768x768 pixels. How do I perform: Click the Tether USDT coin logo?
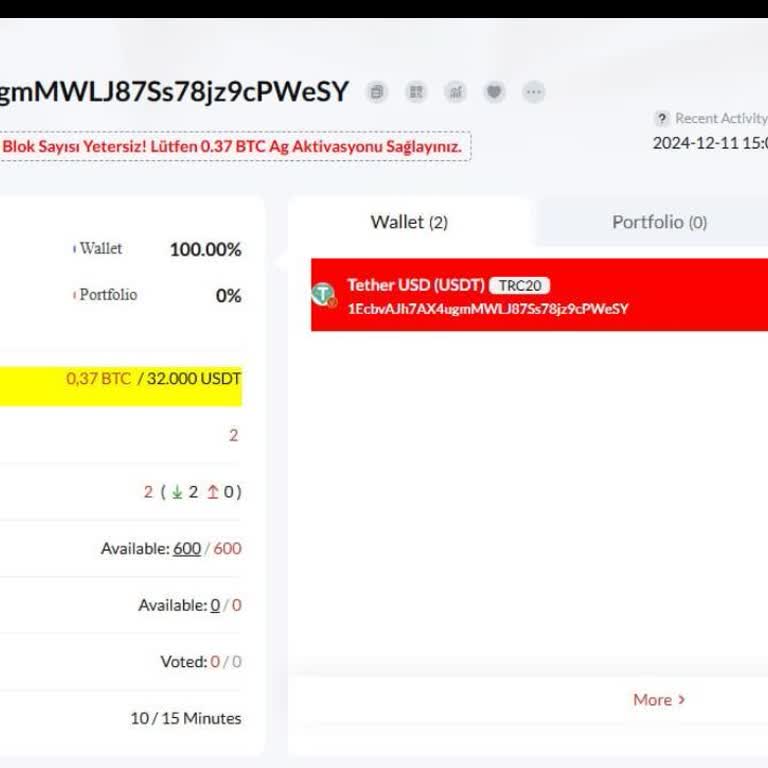click(324, 294)
